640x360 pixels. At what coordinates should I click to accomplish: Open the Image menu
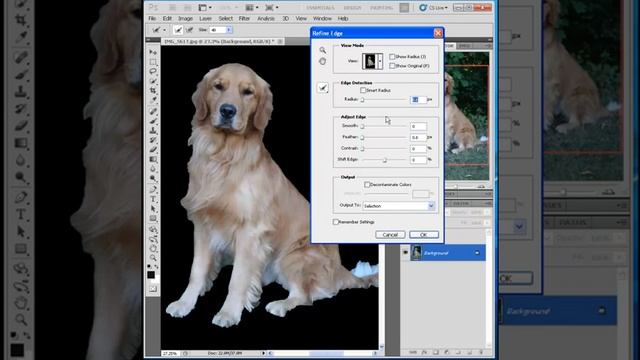pyautogui.click(x=185, y=19)
